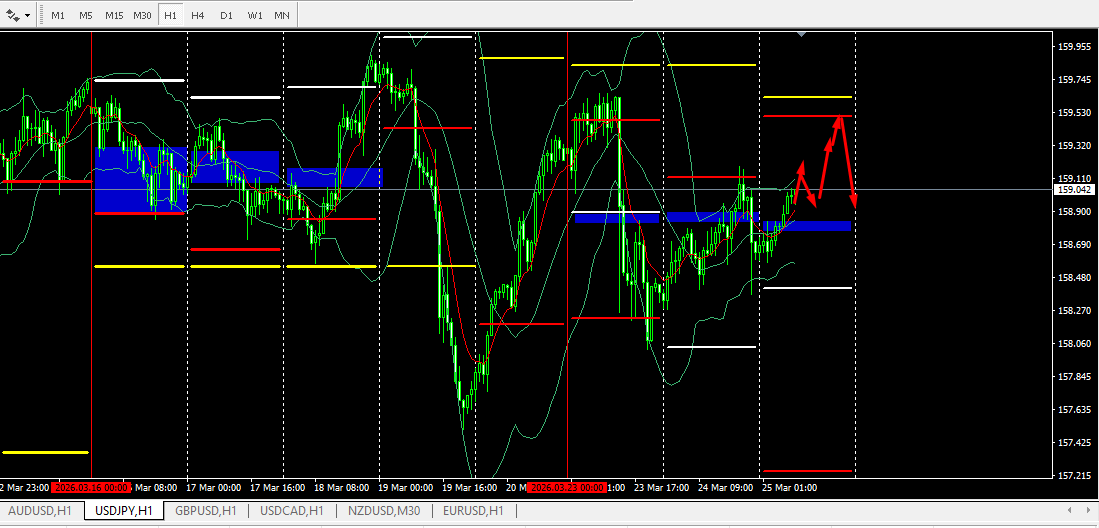Click the 24 Mar 09:00 time label
The image size is (1099, 528).
click(x=725, y=487)
